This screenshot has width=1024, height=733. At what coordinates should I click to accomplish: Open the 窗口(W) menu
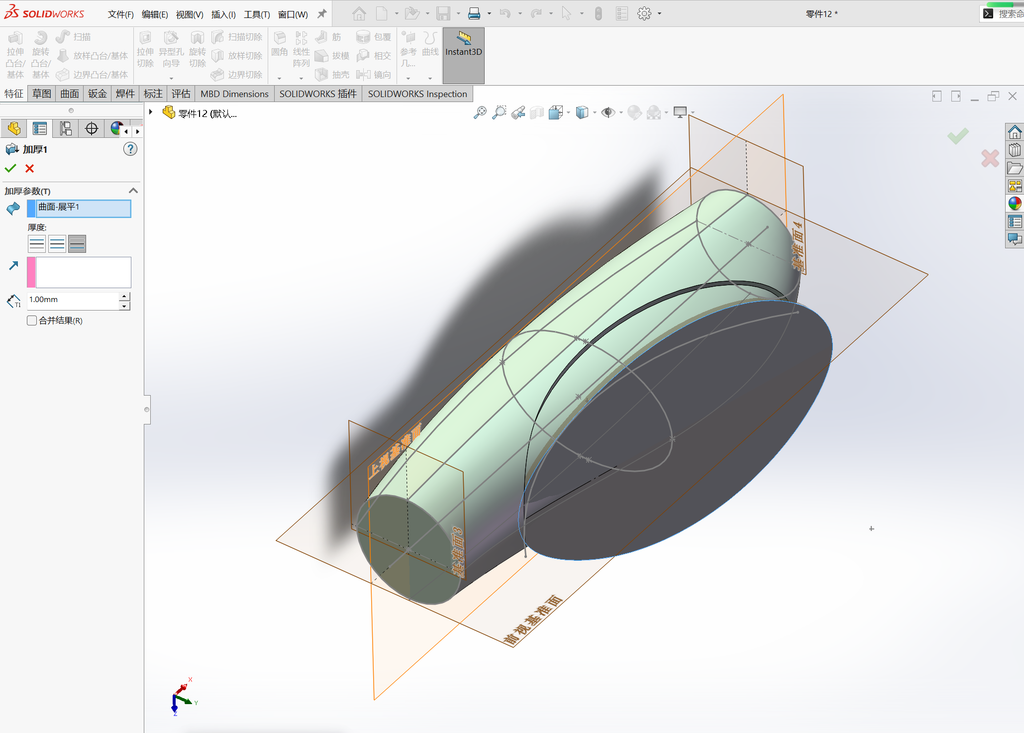click(x=293, y=14)
